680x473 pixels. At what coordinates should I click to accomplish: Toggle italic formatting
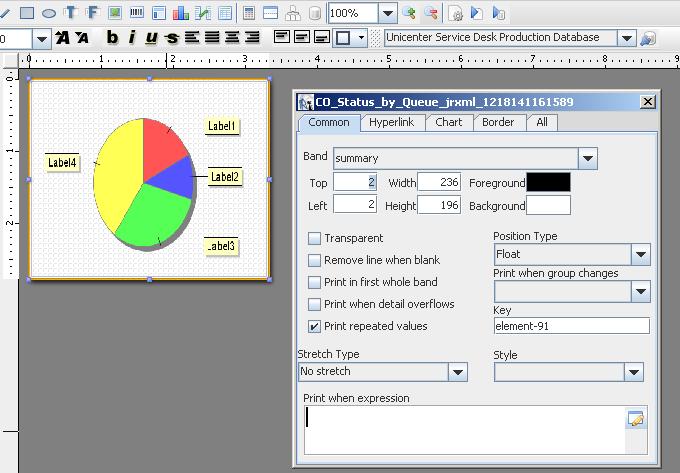coord(132,38)
